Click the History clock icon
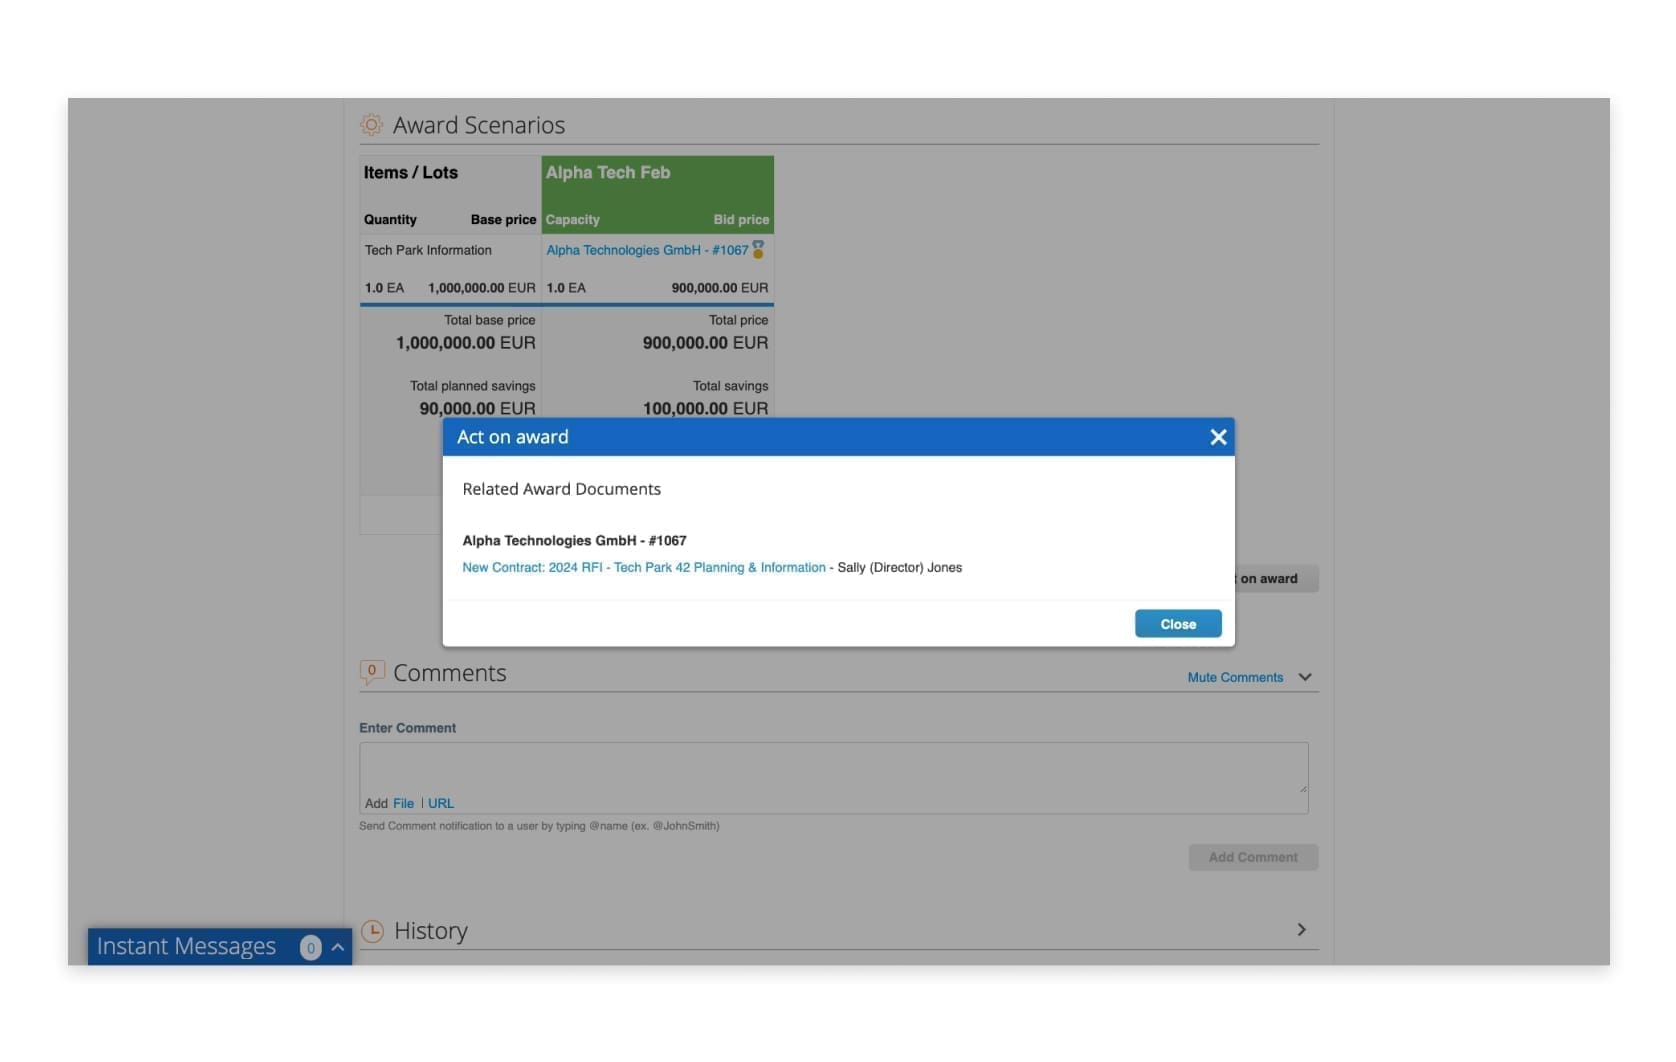 [371, 930]
